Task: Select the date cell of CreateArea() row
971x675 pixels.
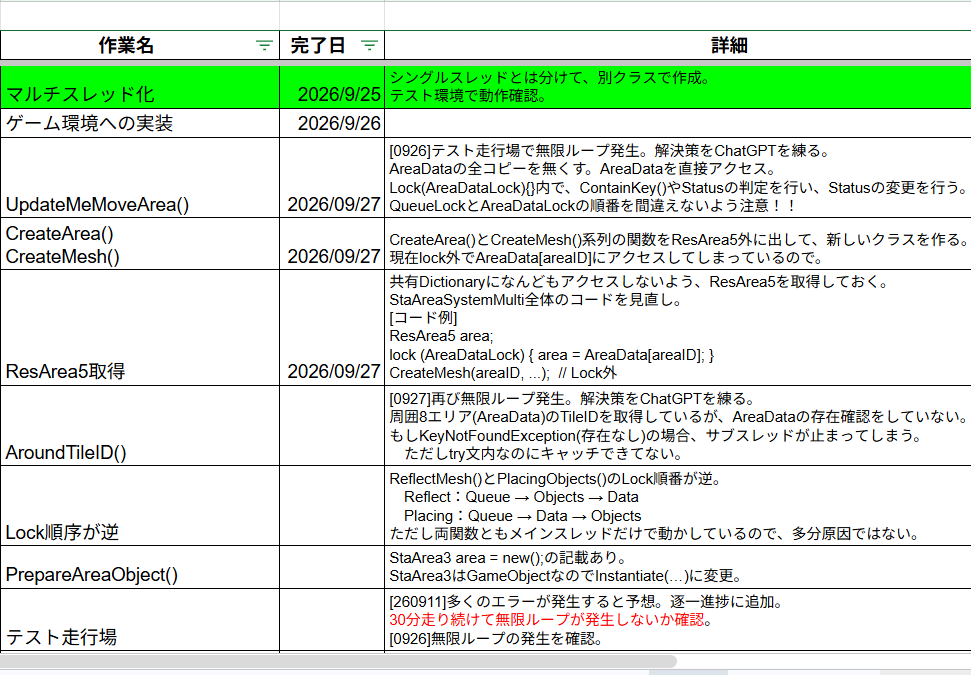Action: click(332, 243)
